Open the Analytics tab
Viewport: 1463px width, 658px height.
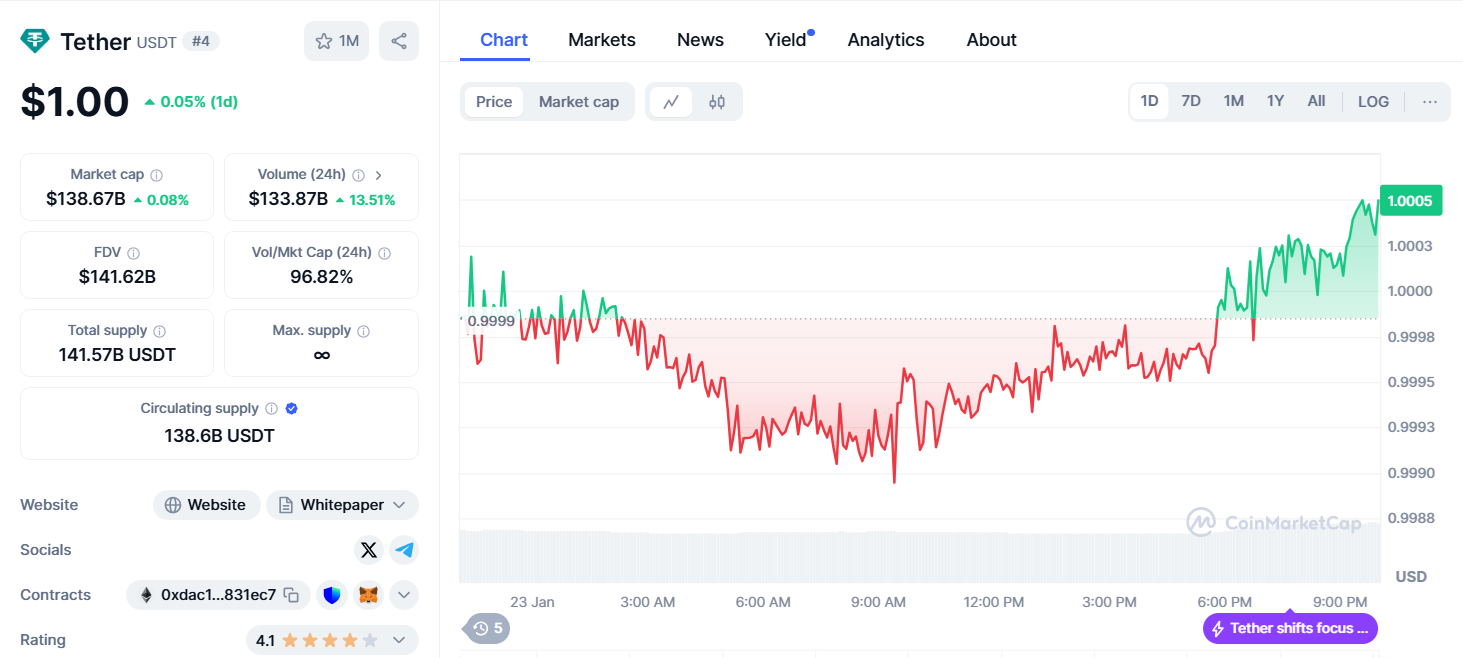pos(886,40)
